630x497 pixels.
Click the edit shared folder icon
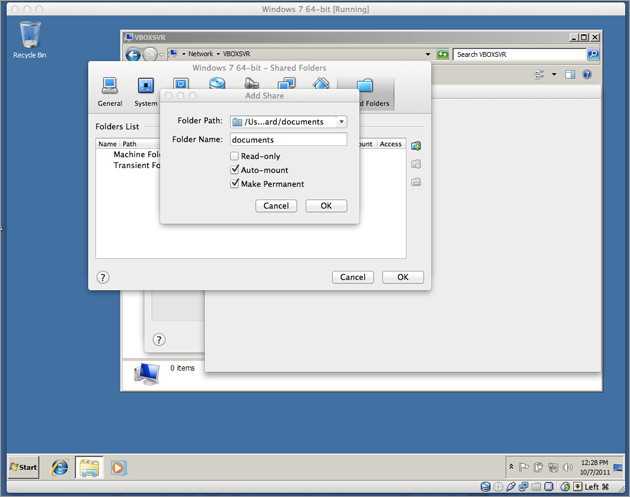pyautogui.click(x=416, y=164)
